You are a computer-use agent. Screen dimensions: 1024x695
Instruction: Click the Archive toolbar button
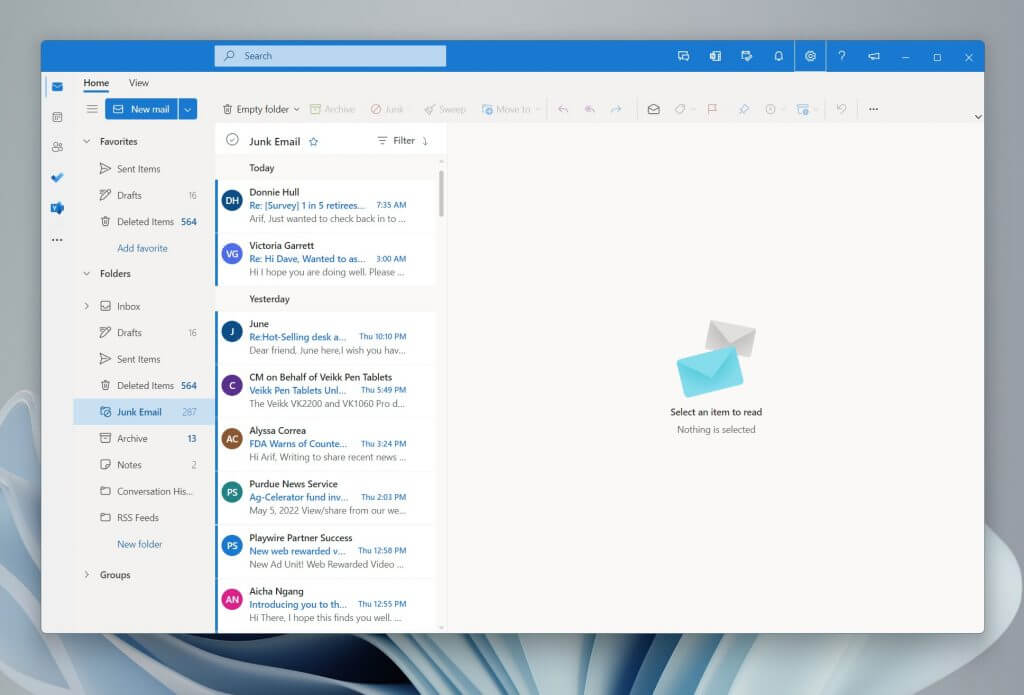tap(332, 109)
